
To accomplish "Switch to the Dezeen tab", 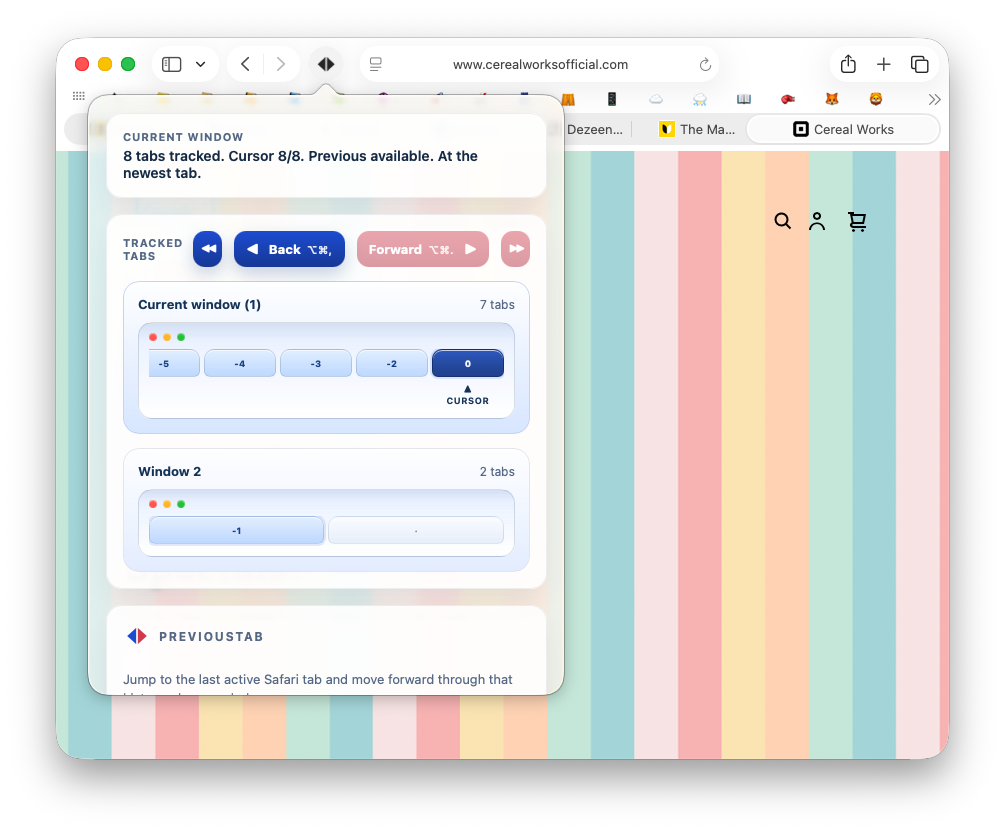I will pos(594,128).
